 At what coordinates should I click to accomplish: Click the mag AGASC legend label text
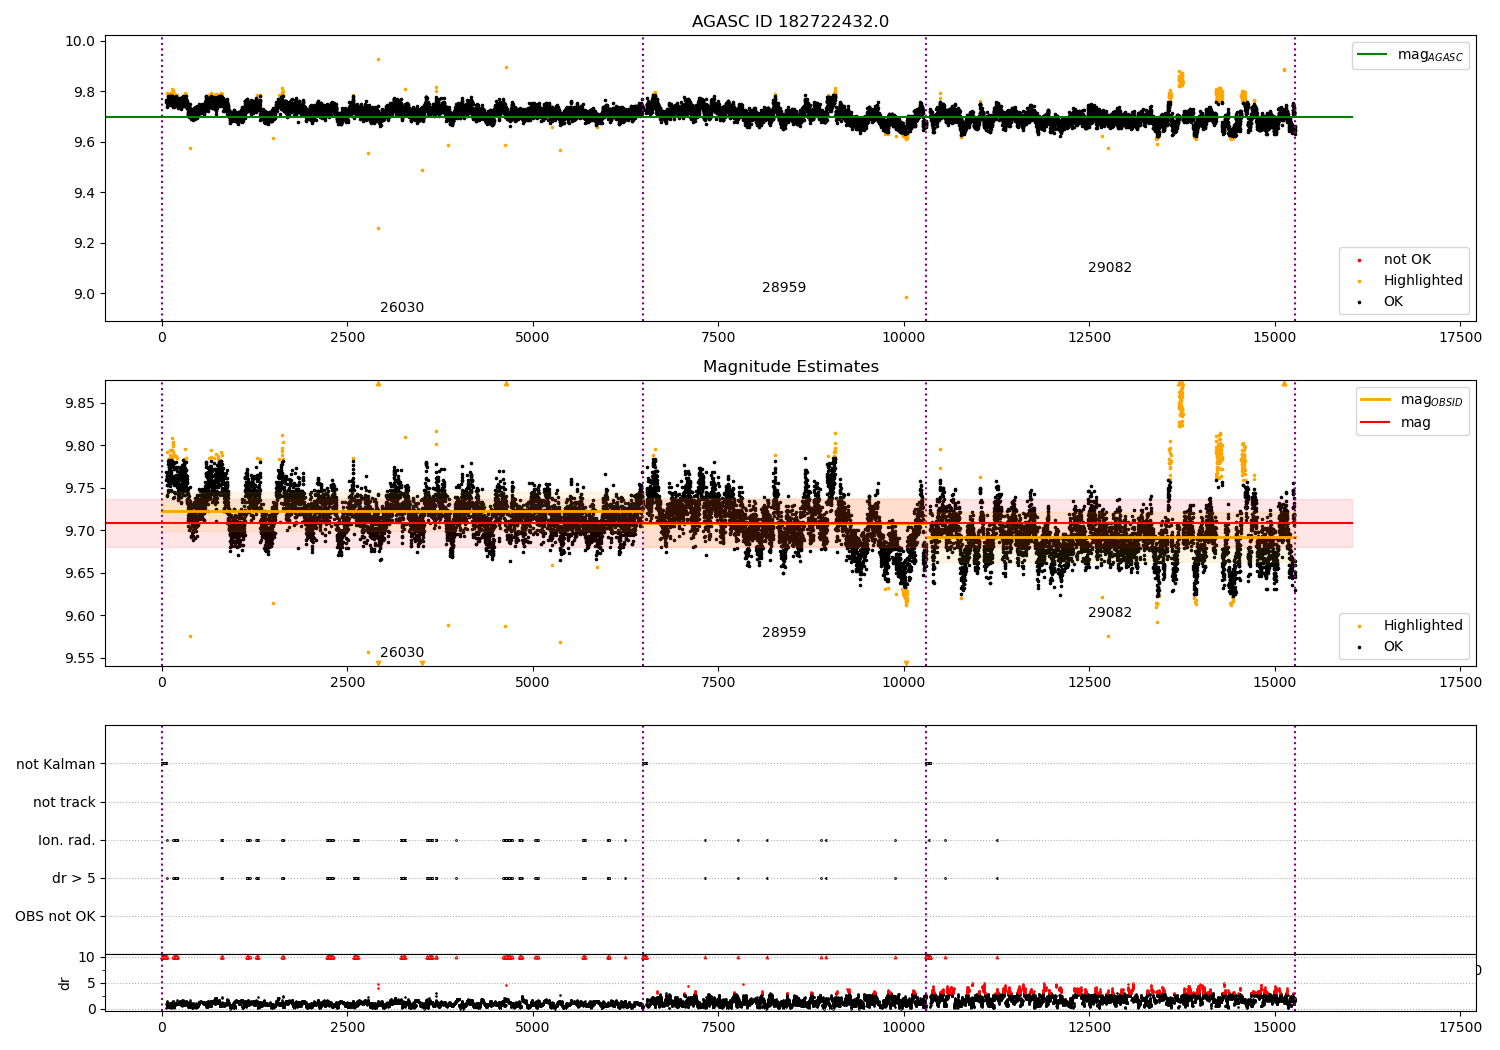tap(1430, 56)
